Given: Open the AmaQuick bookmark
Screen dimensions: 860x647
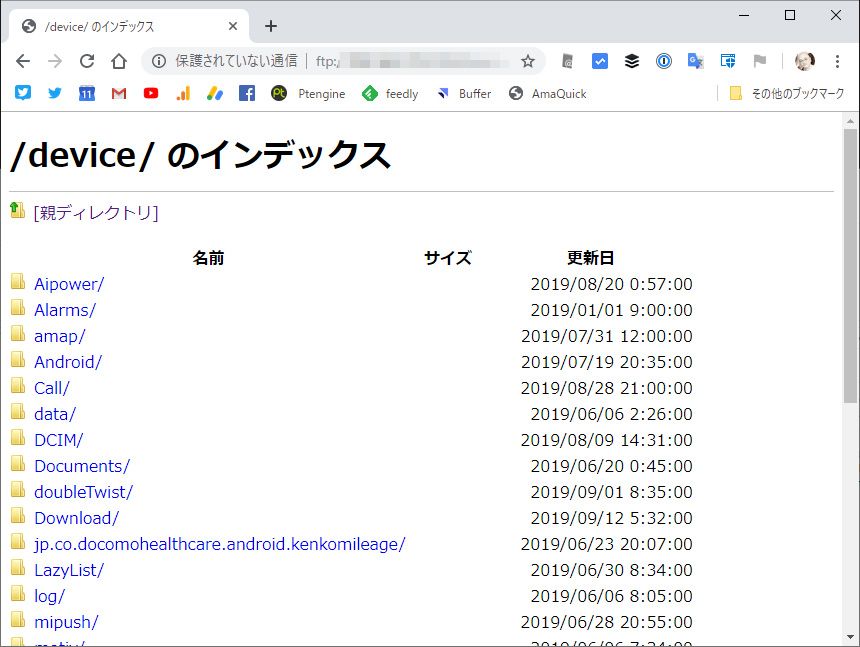Looking at the screenshot, I should coord(547,94).
